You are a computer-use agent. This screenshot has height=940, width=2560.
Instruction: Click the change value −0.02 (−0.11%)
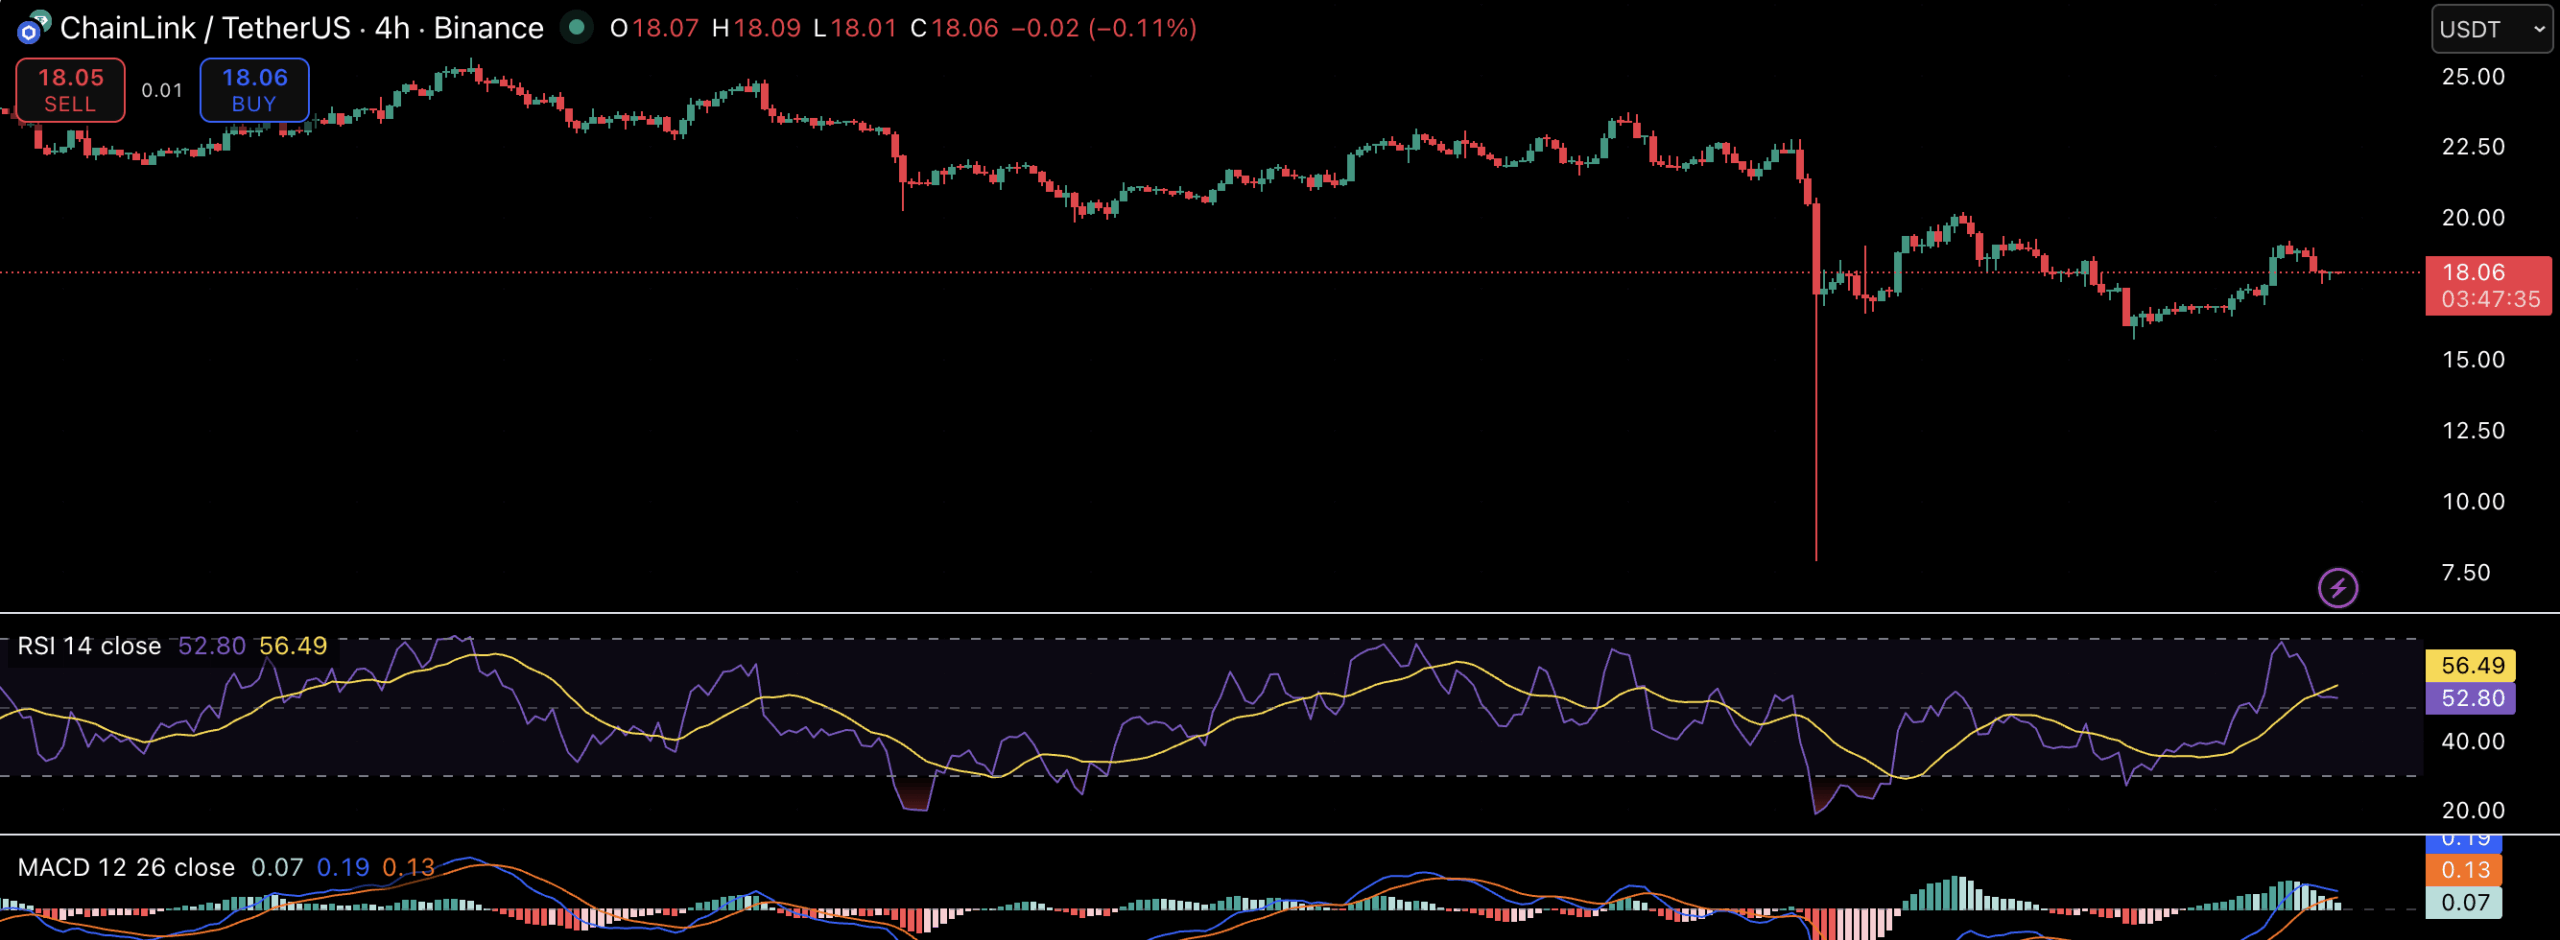(x=1104, y=28)
